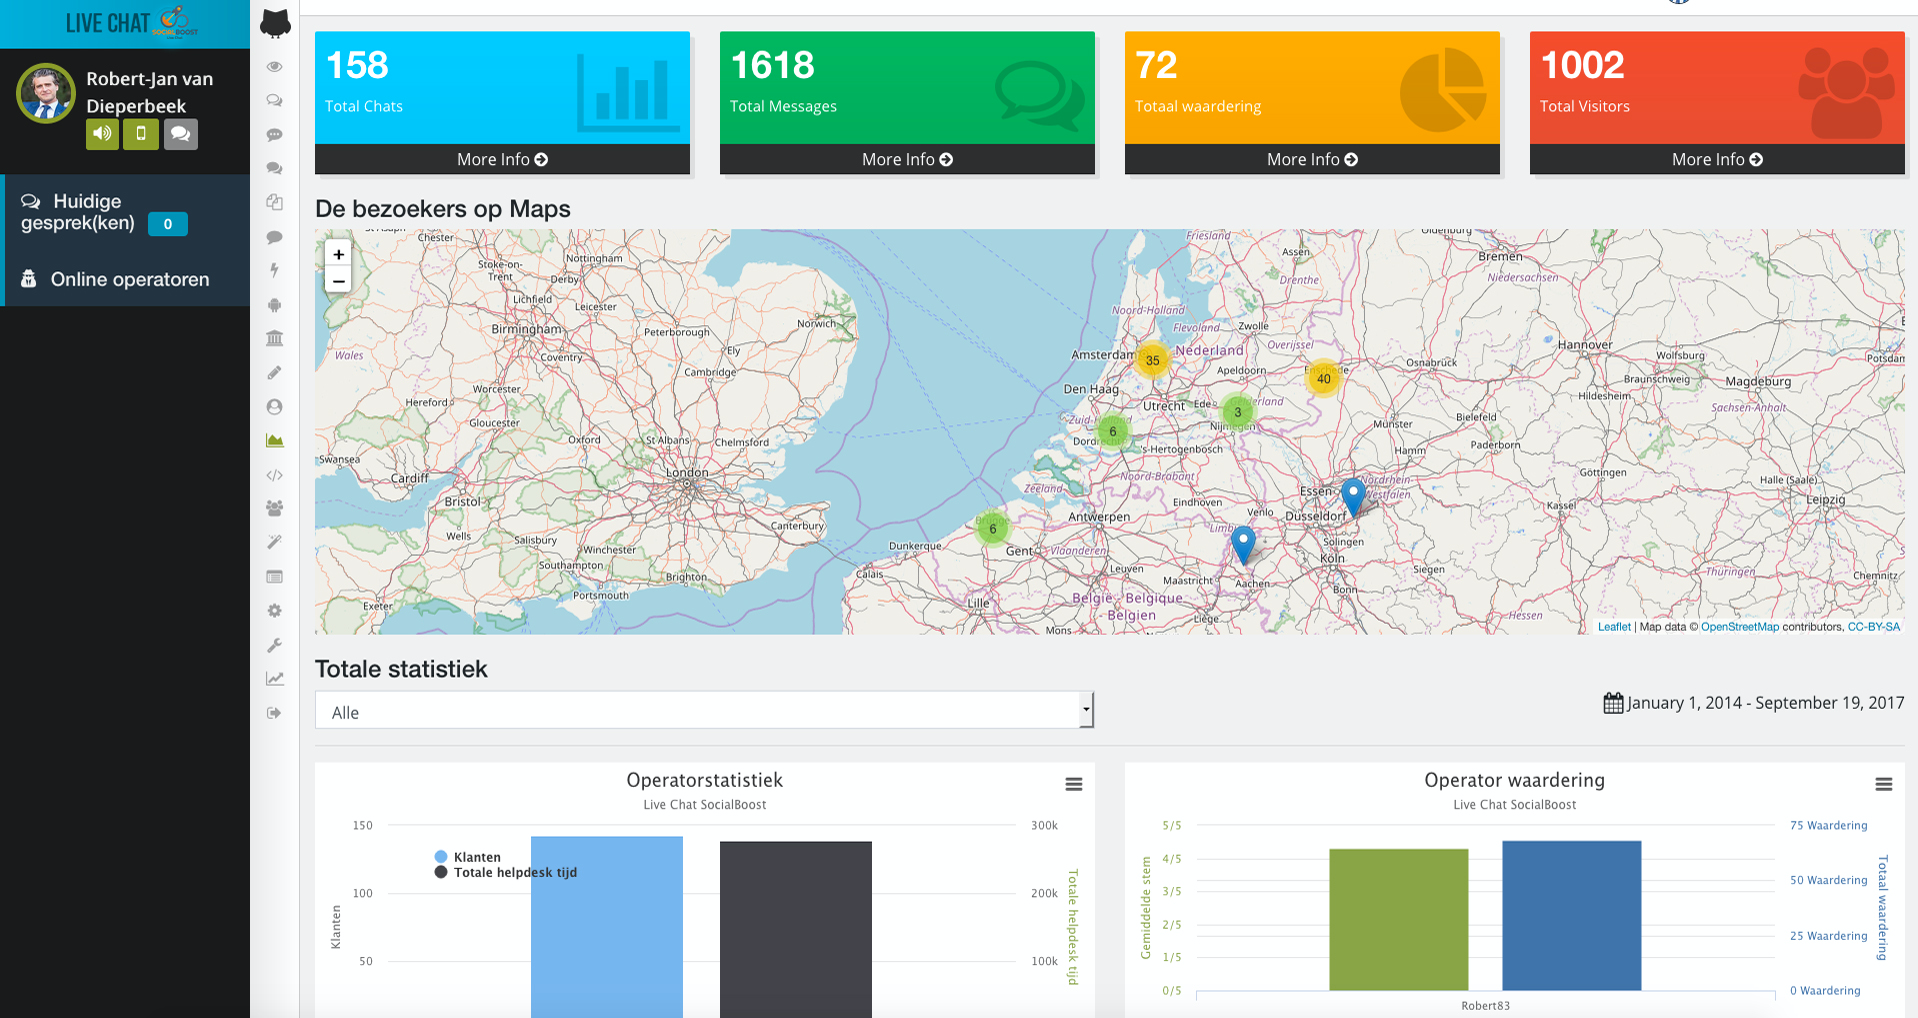This screenshot has width=1918, height=1018.
Task: Open the user circle profile icon
Action: point(274,407)
